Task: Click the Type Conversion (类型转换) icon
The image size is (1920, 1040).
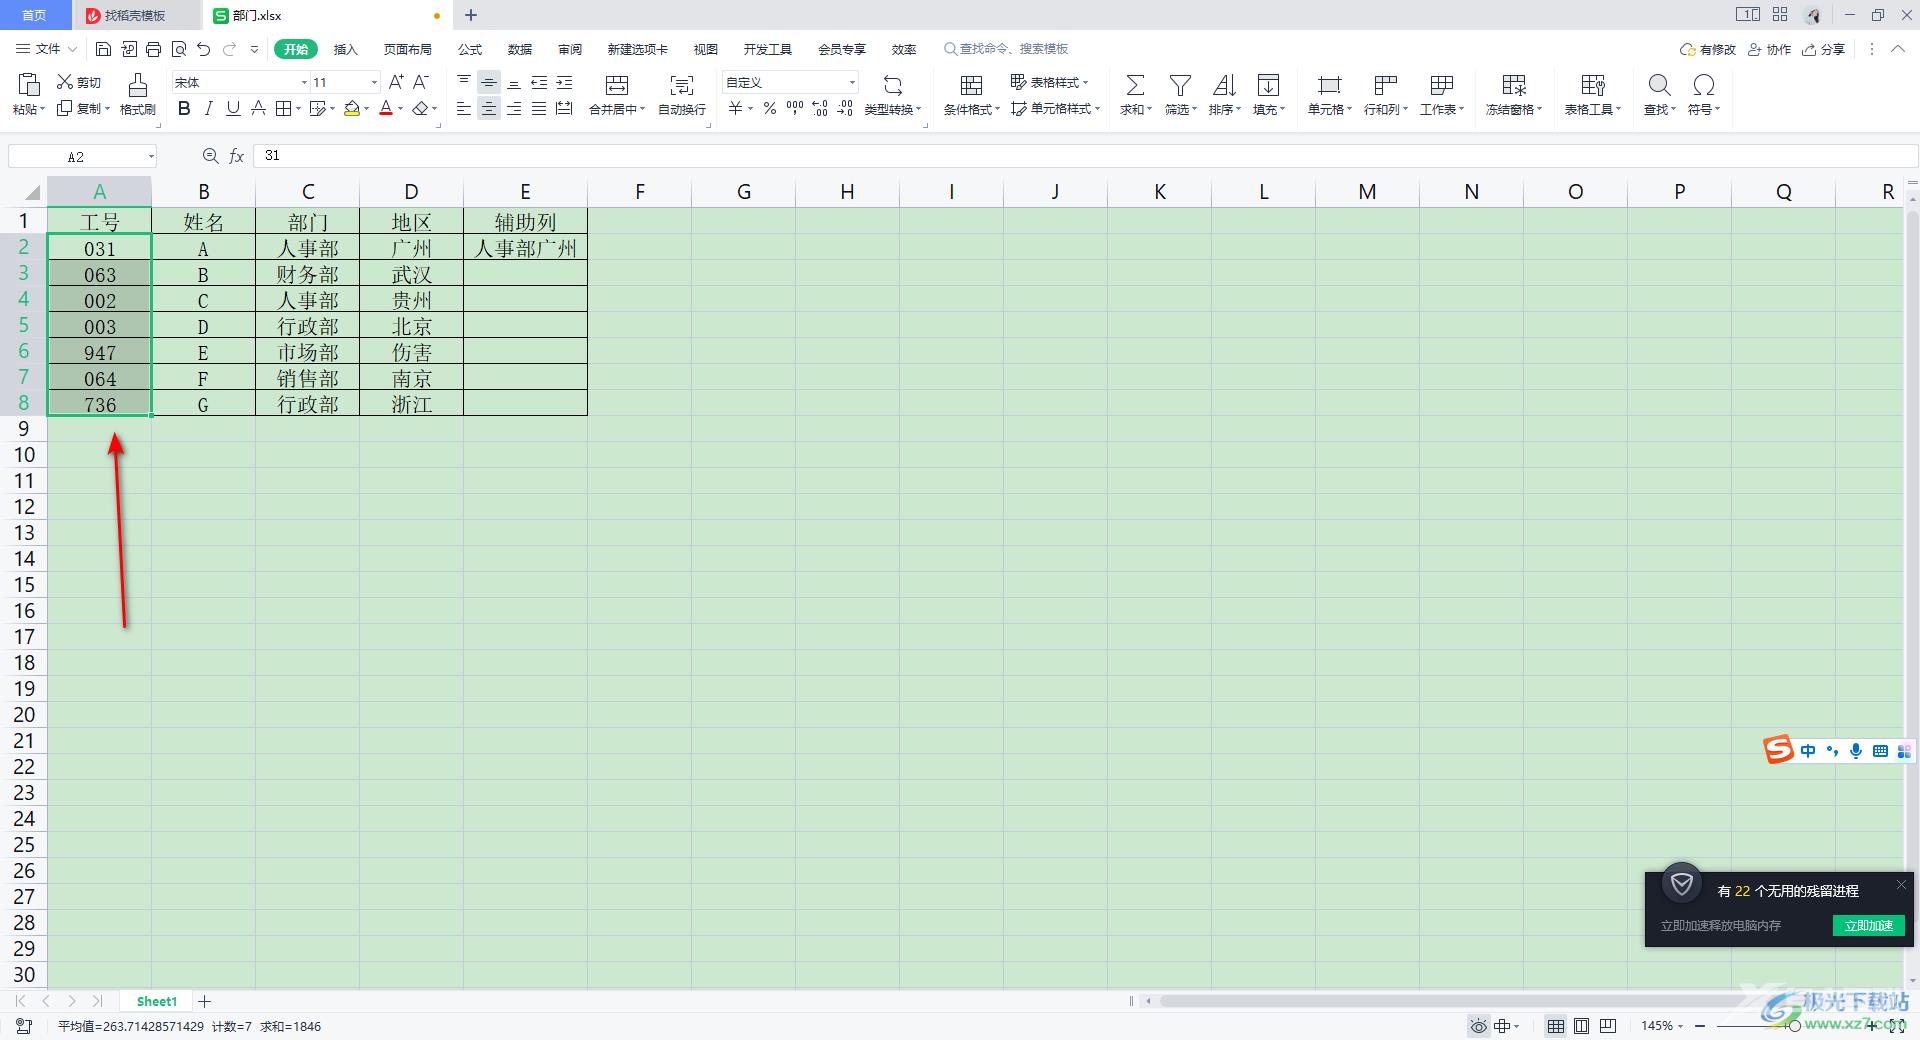Action: [x=893, y=85]
